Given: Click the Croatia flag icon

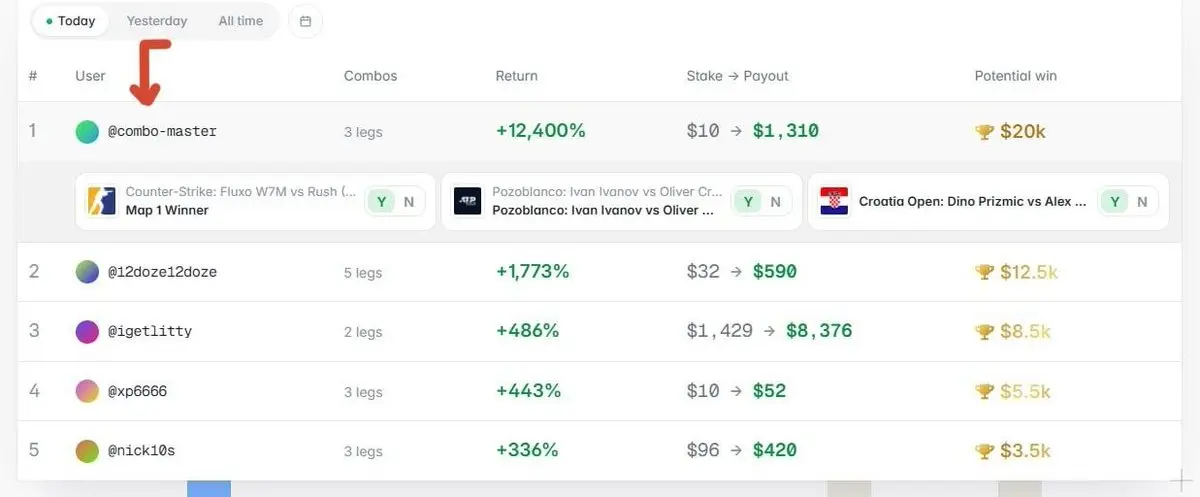Looking at the screenshot, I should coord(834,201).
